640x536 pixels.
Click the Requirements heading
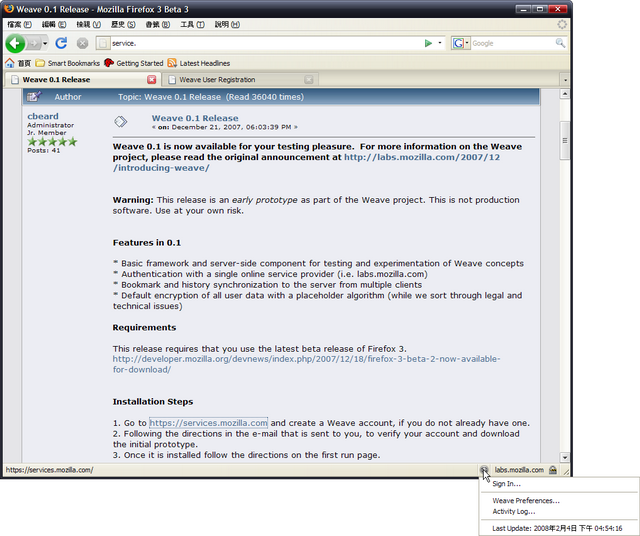tap(144, 327)
